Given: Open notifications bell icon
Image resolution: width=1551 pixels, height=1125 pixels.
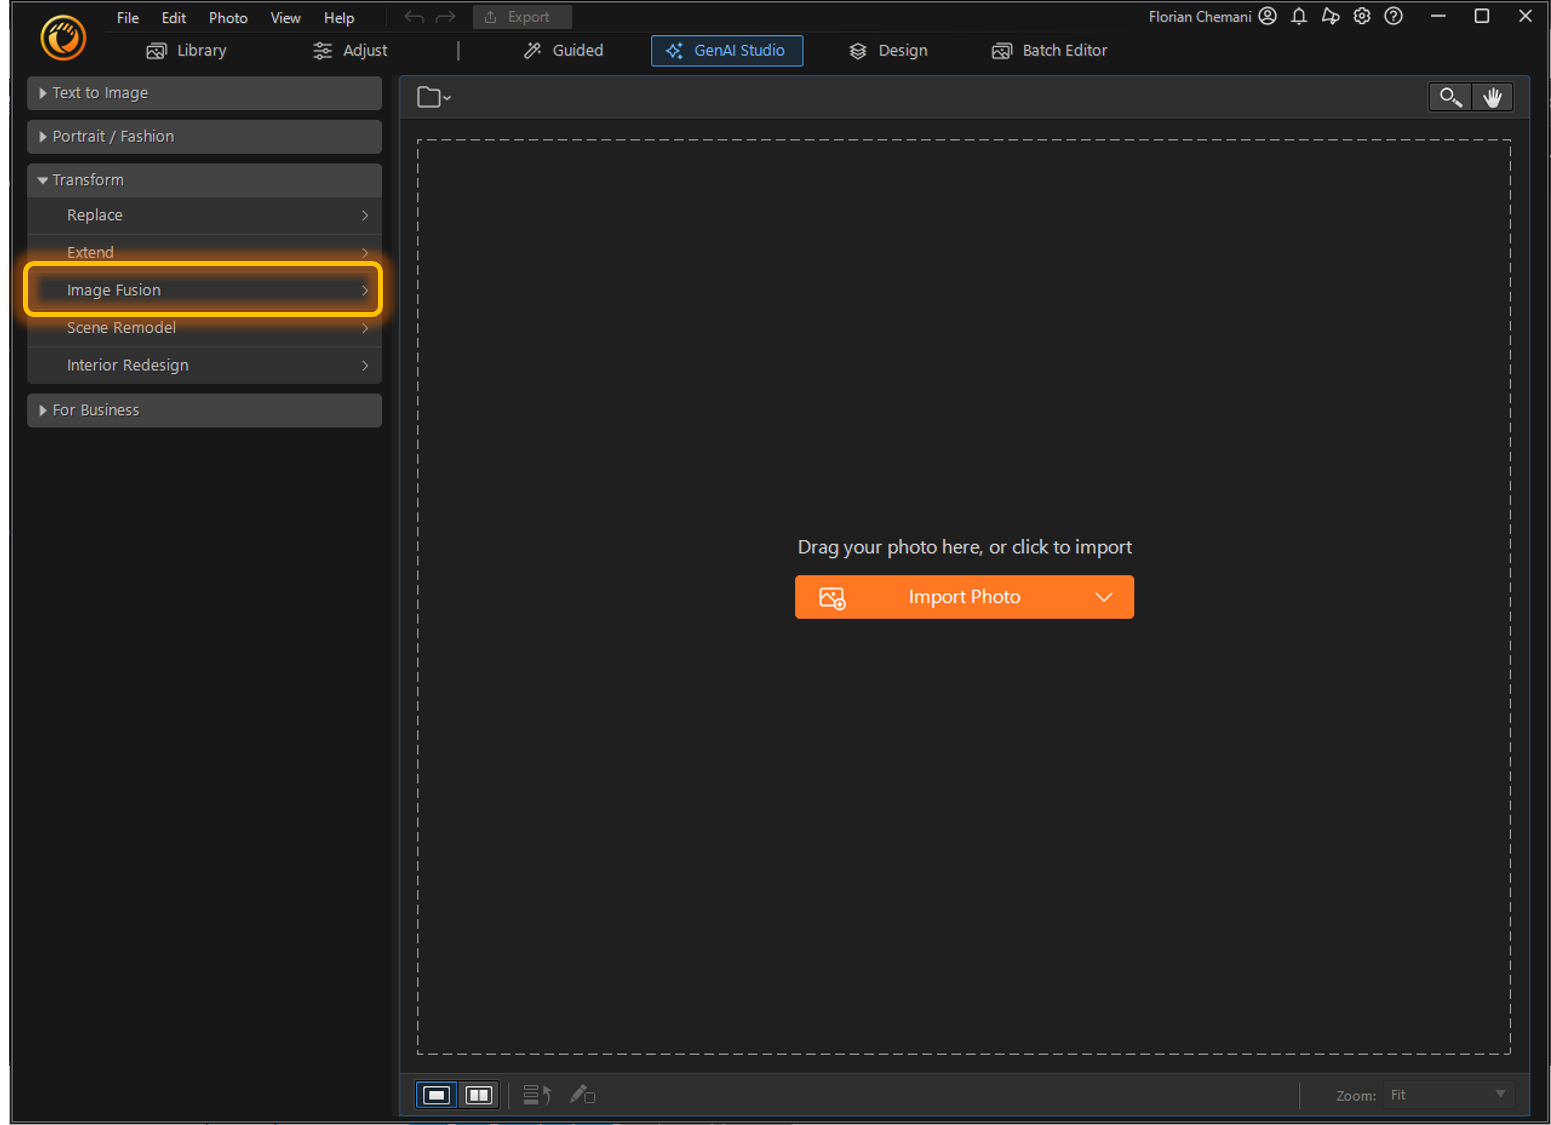Looking at the screenshot, I should [1298, 16].
